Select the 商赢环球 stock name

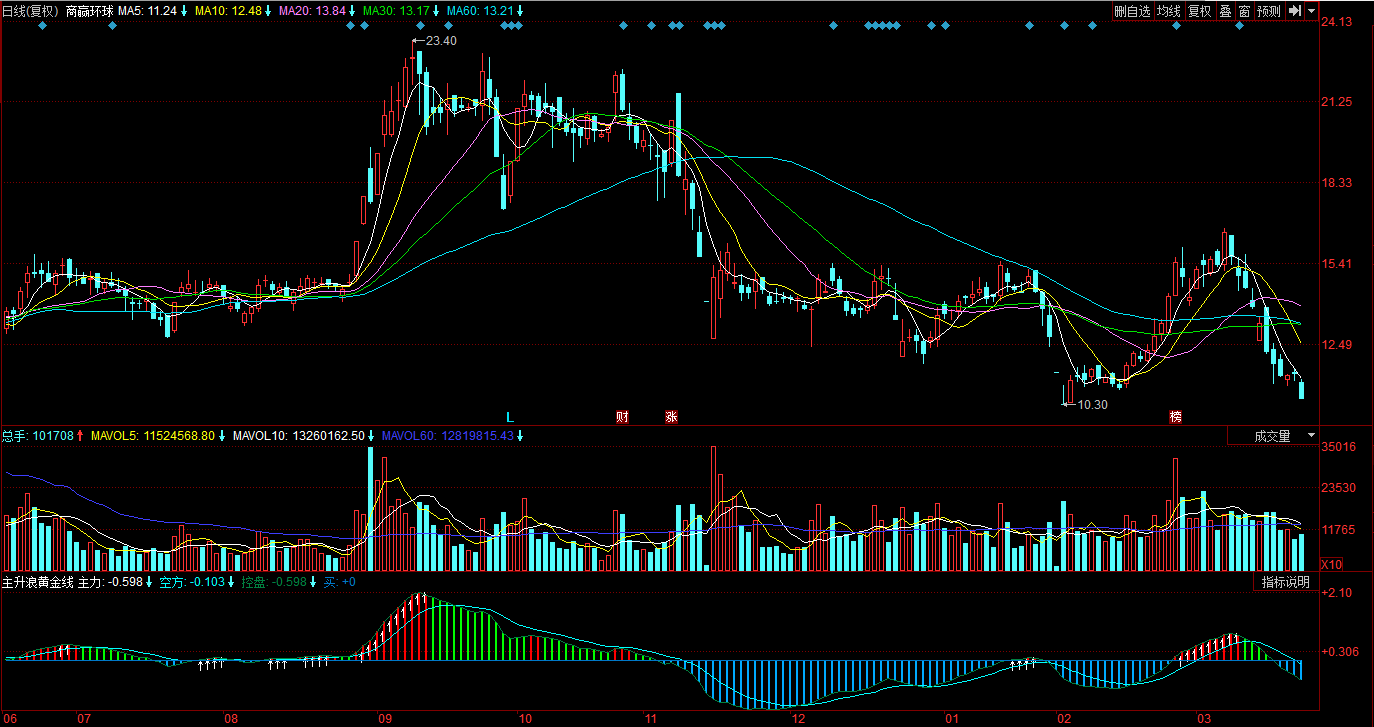point(90,11)
